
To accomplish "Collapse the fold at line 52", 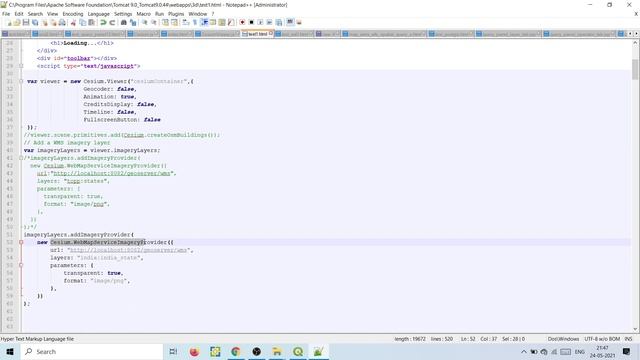I will 21,242.
